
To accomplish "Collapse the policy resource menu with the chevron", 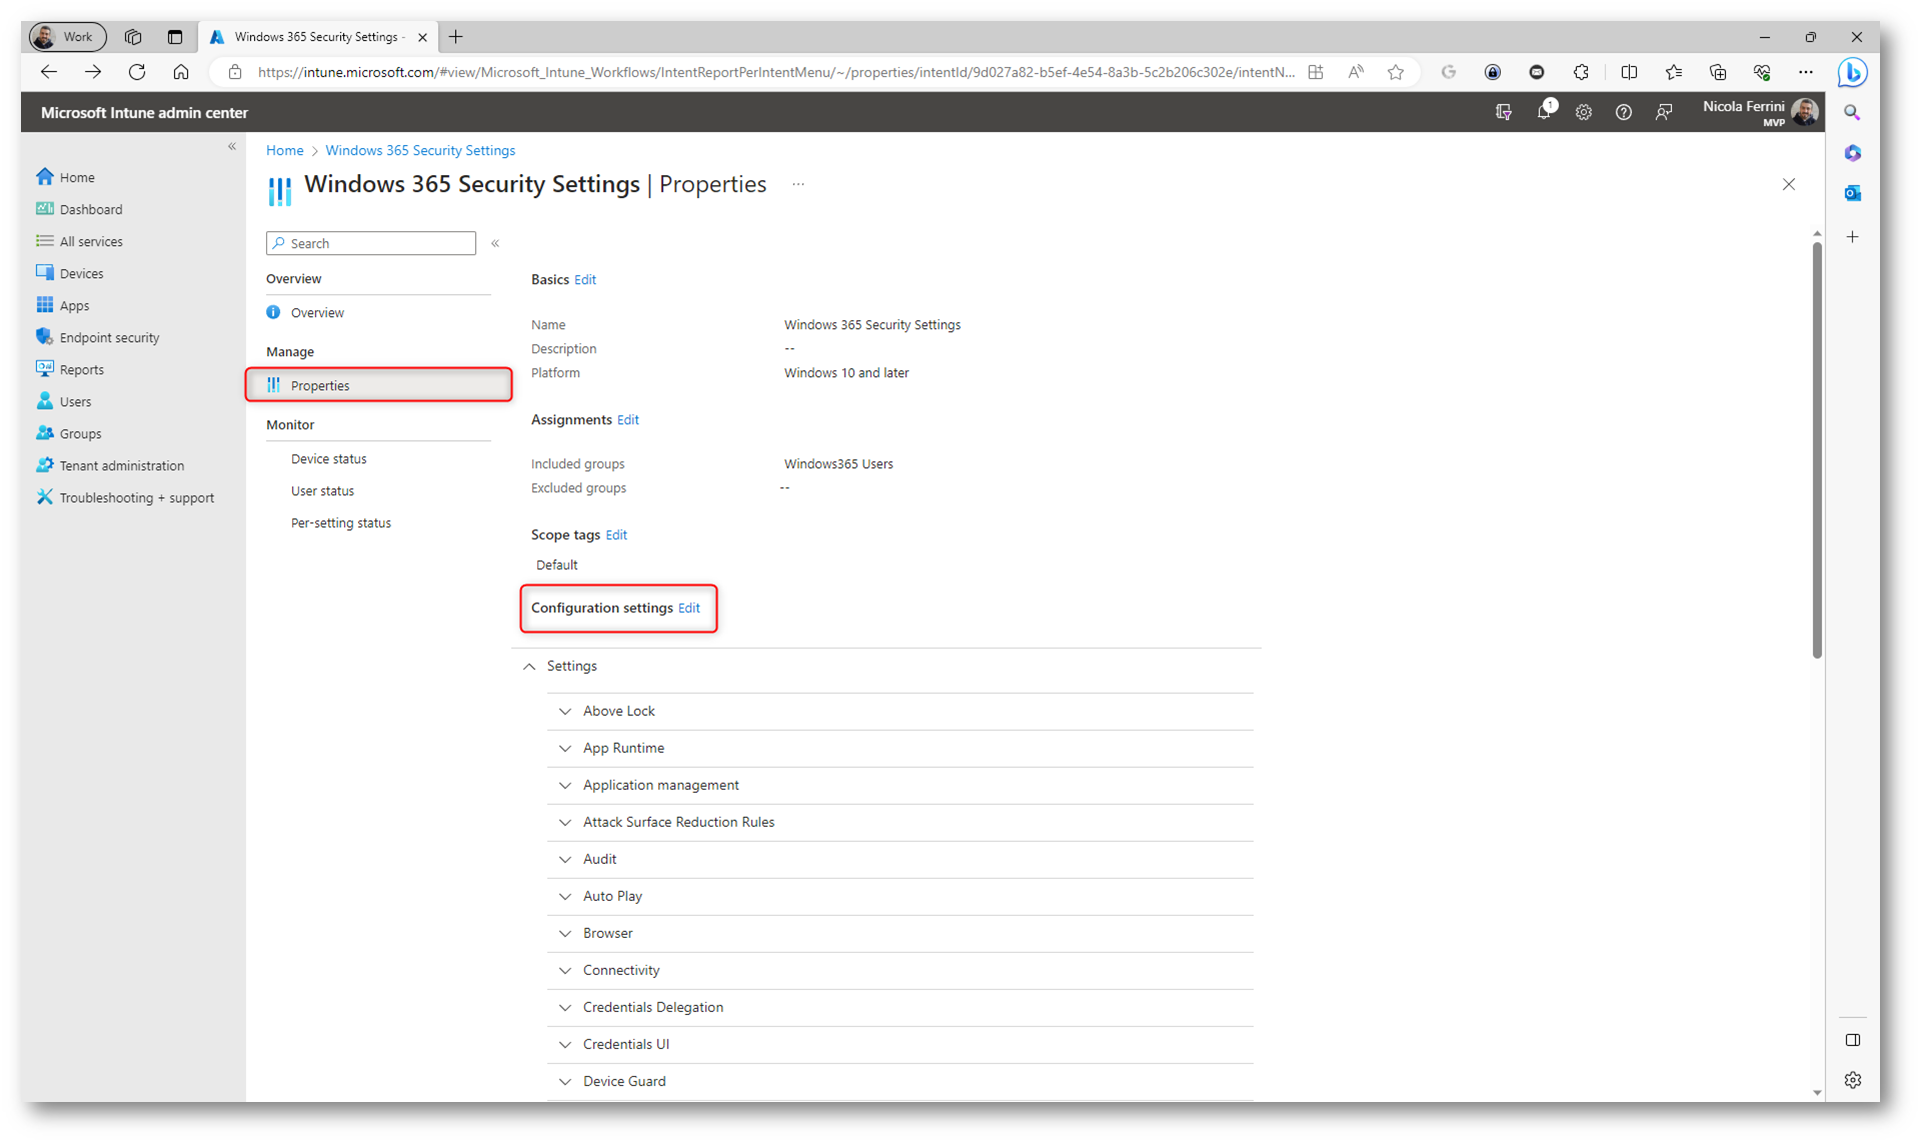I will click(x=495, y=243).
